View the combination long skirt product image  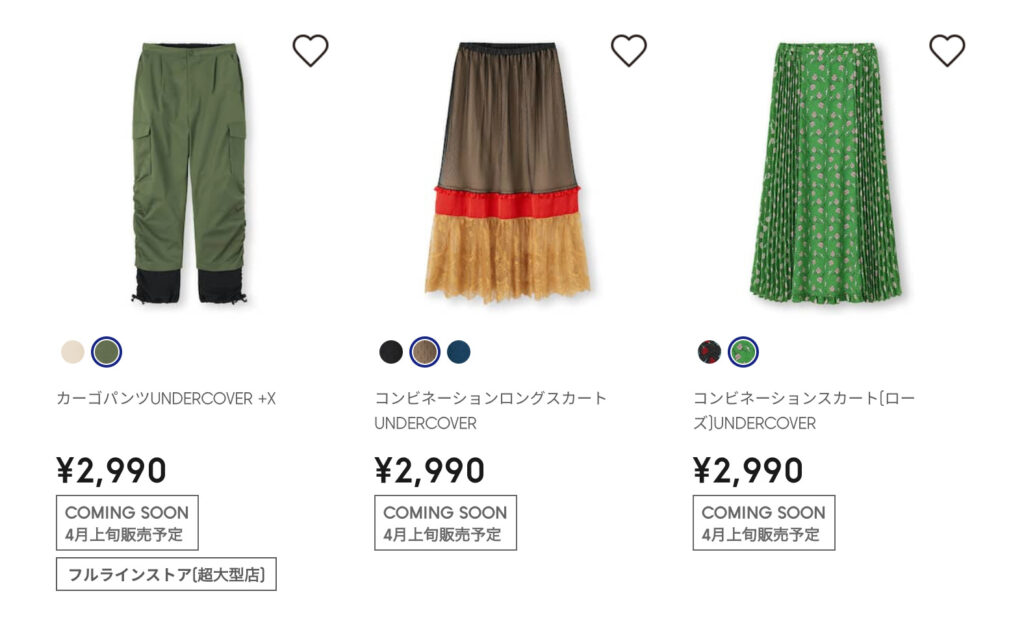(507, 173)
